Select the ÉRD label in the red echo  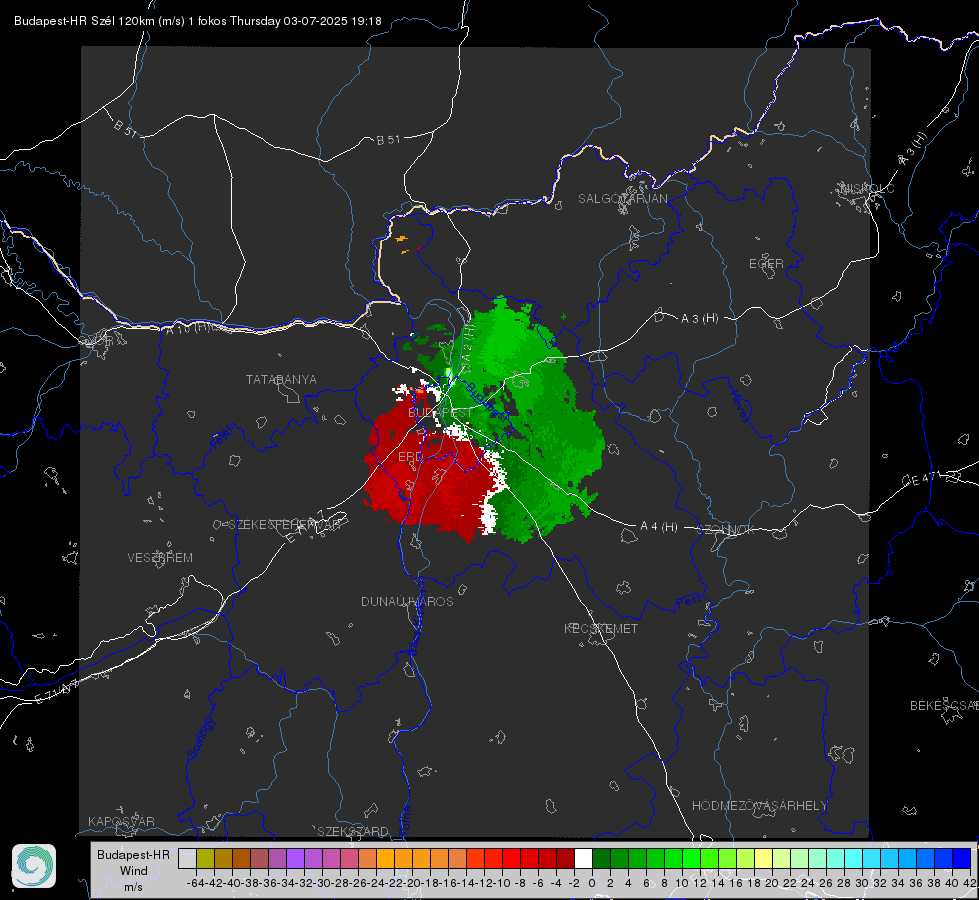point(410,457)
